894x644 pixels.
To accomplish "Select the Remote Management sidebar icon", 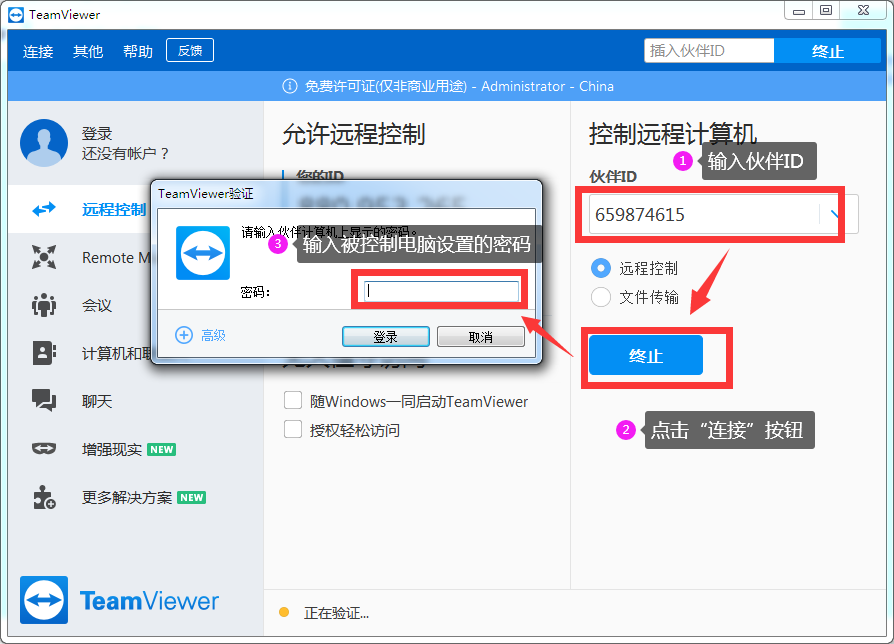I will click(44, 257).
